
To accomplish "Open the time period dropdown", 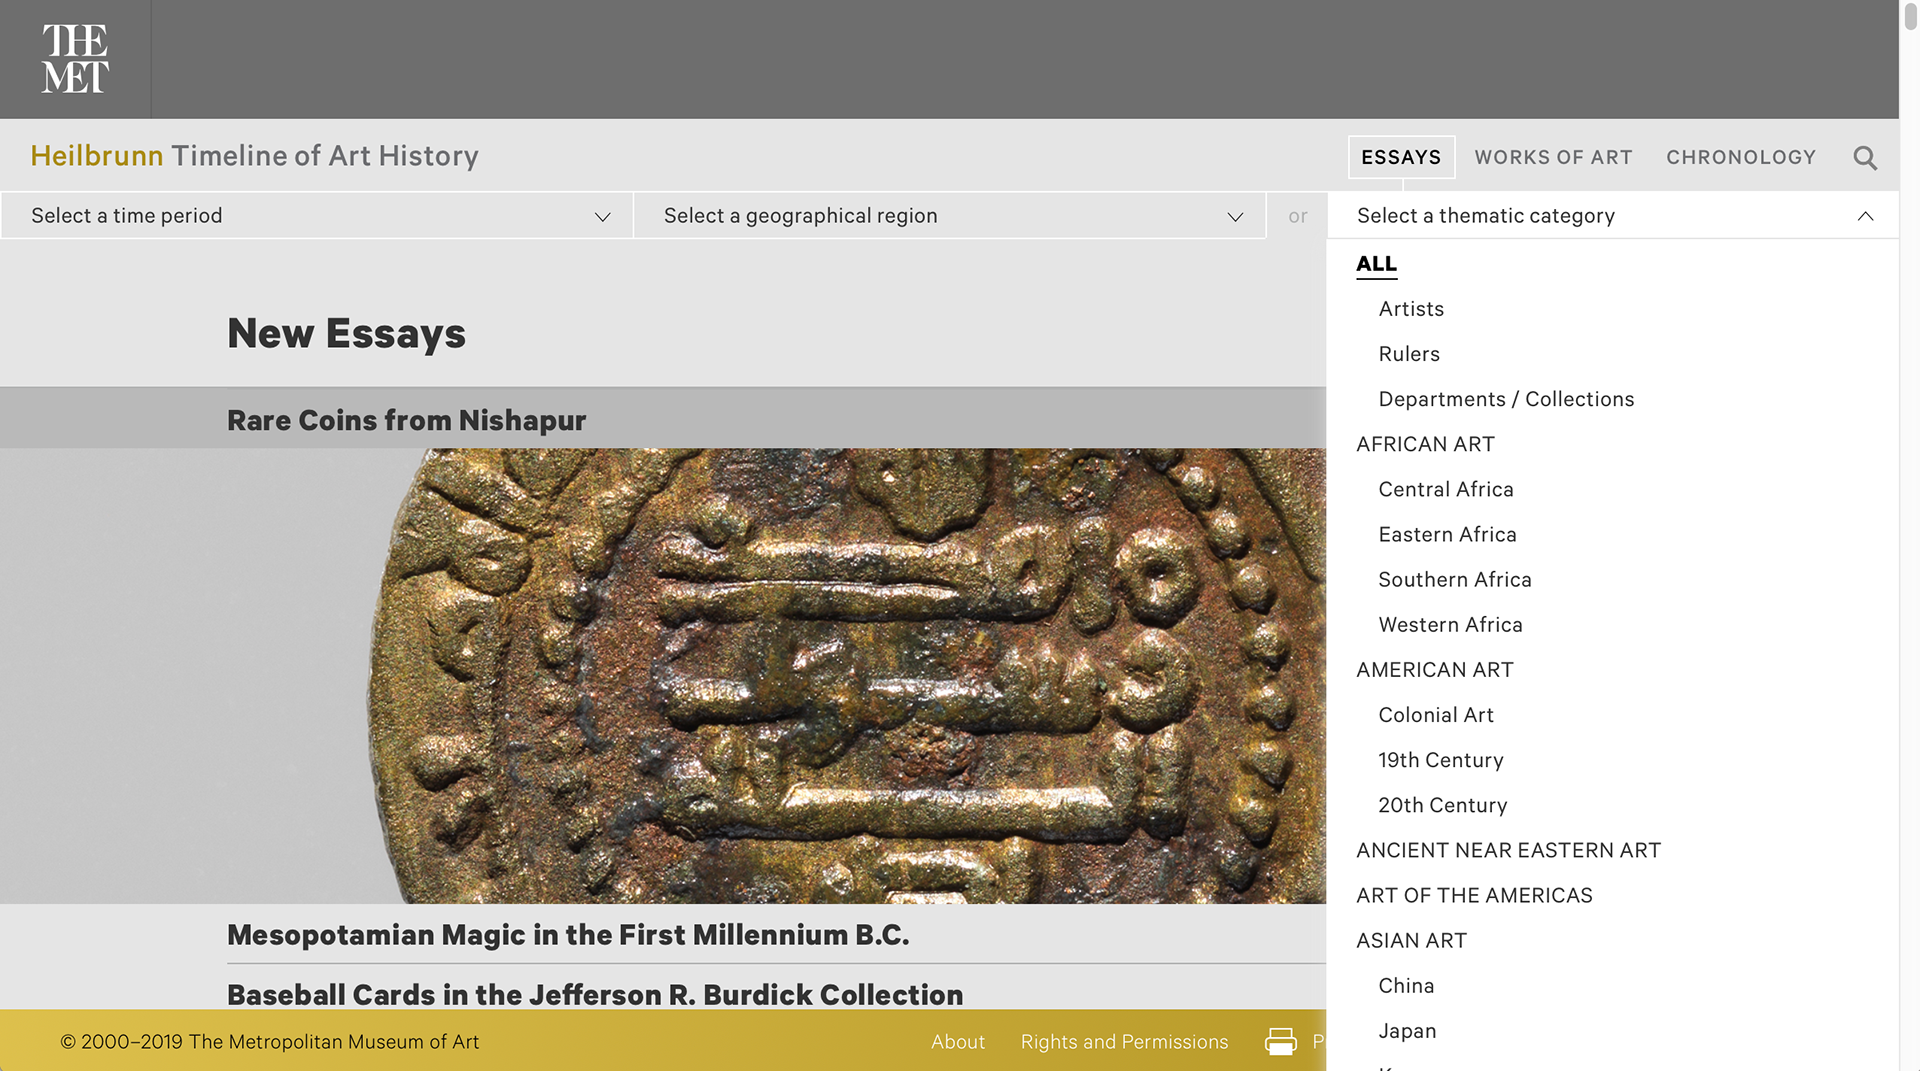I will tap(317, 216).
